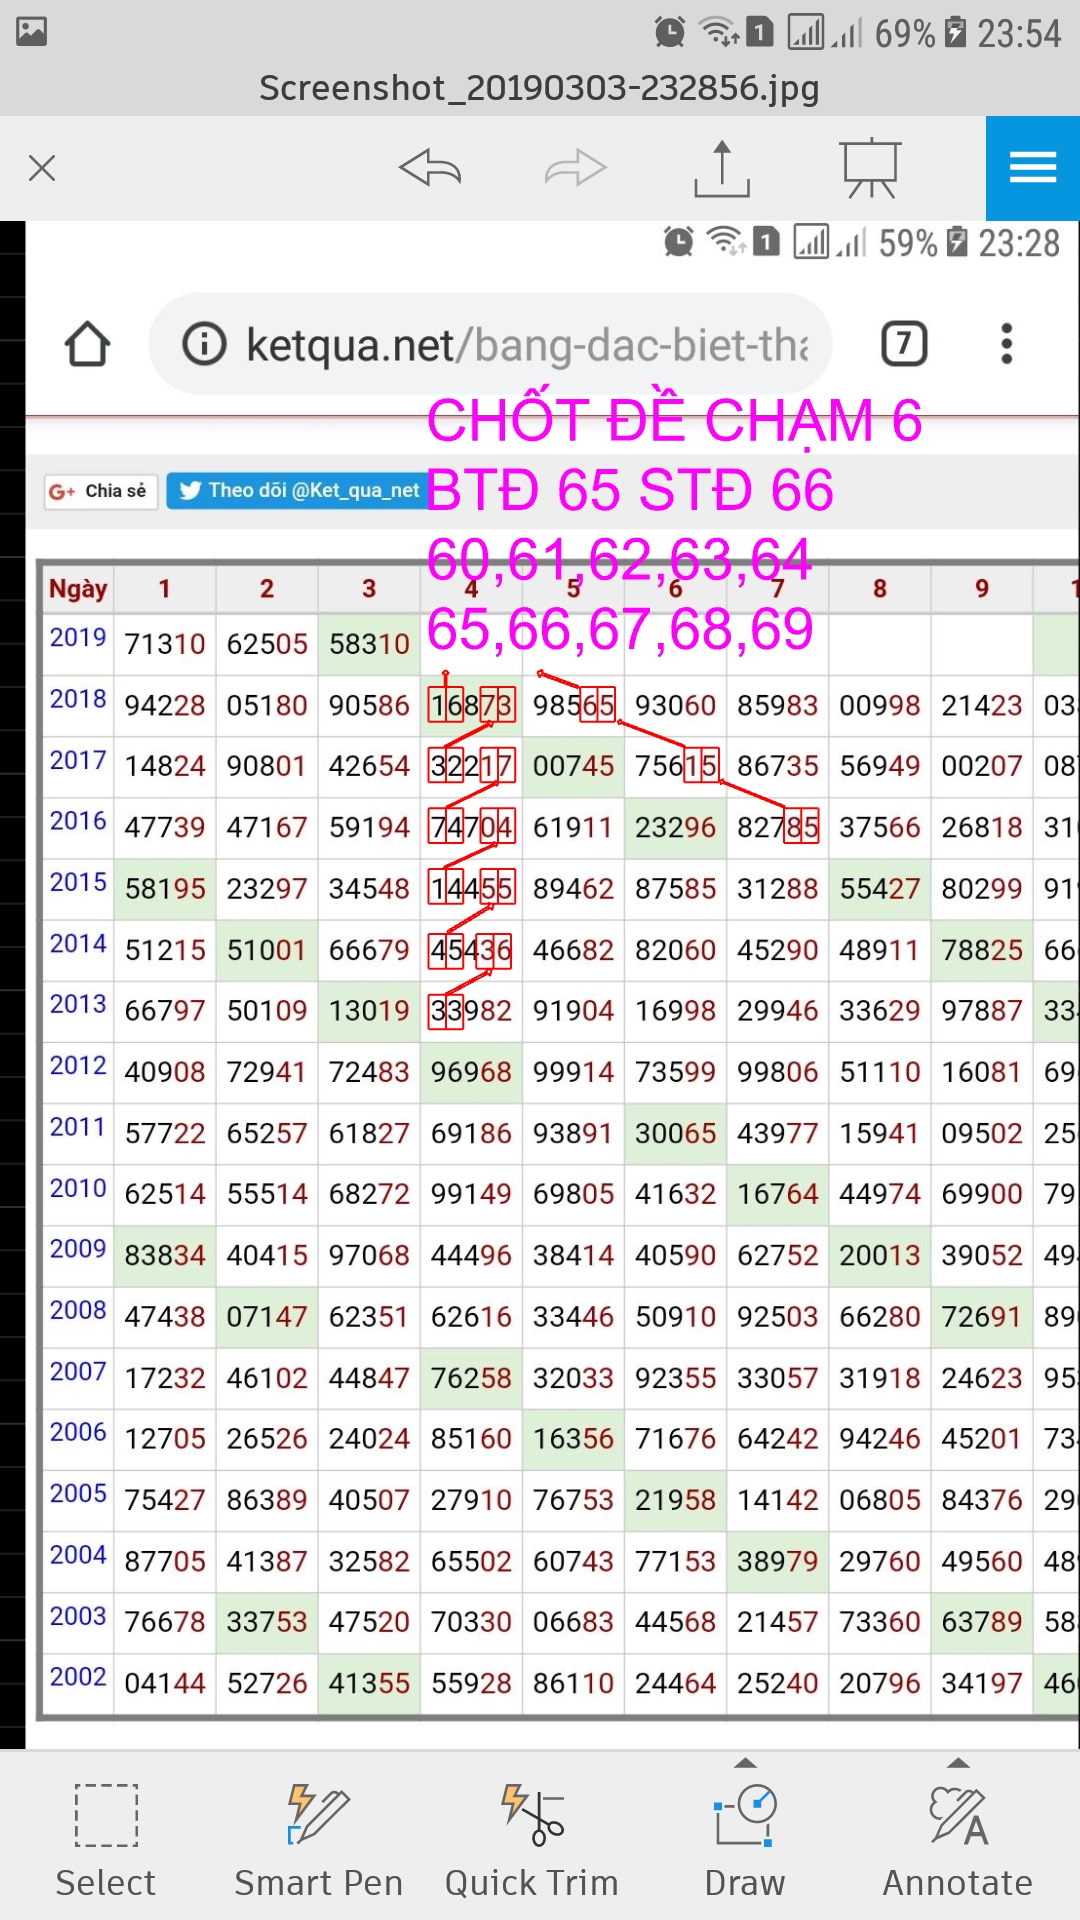
Task: Tap the ketqua.net address bar
Action: tap(490, 345)
